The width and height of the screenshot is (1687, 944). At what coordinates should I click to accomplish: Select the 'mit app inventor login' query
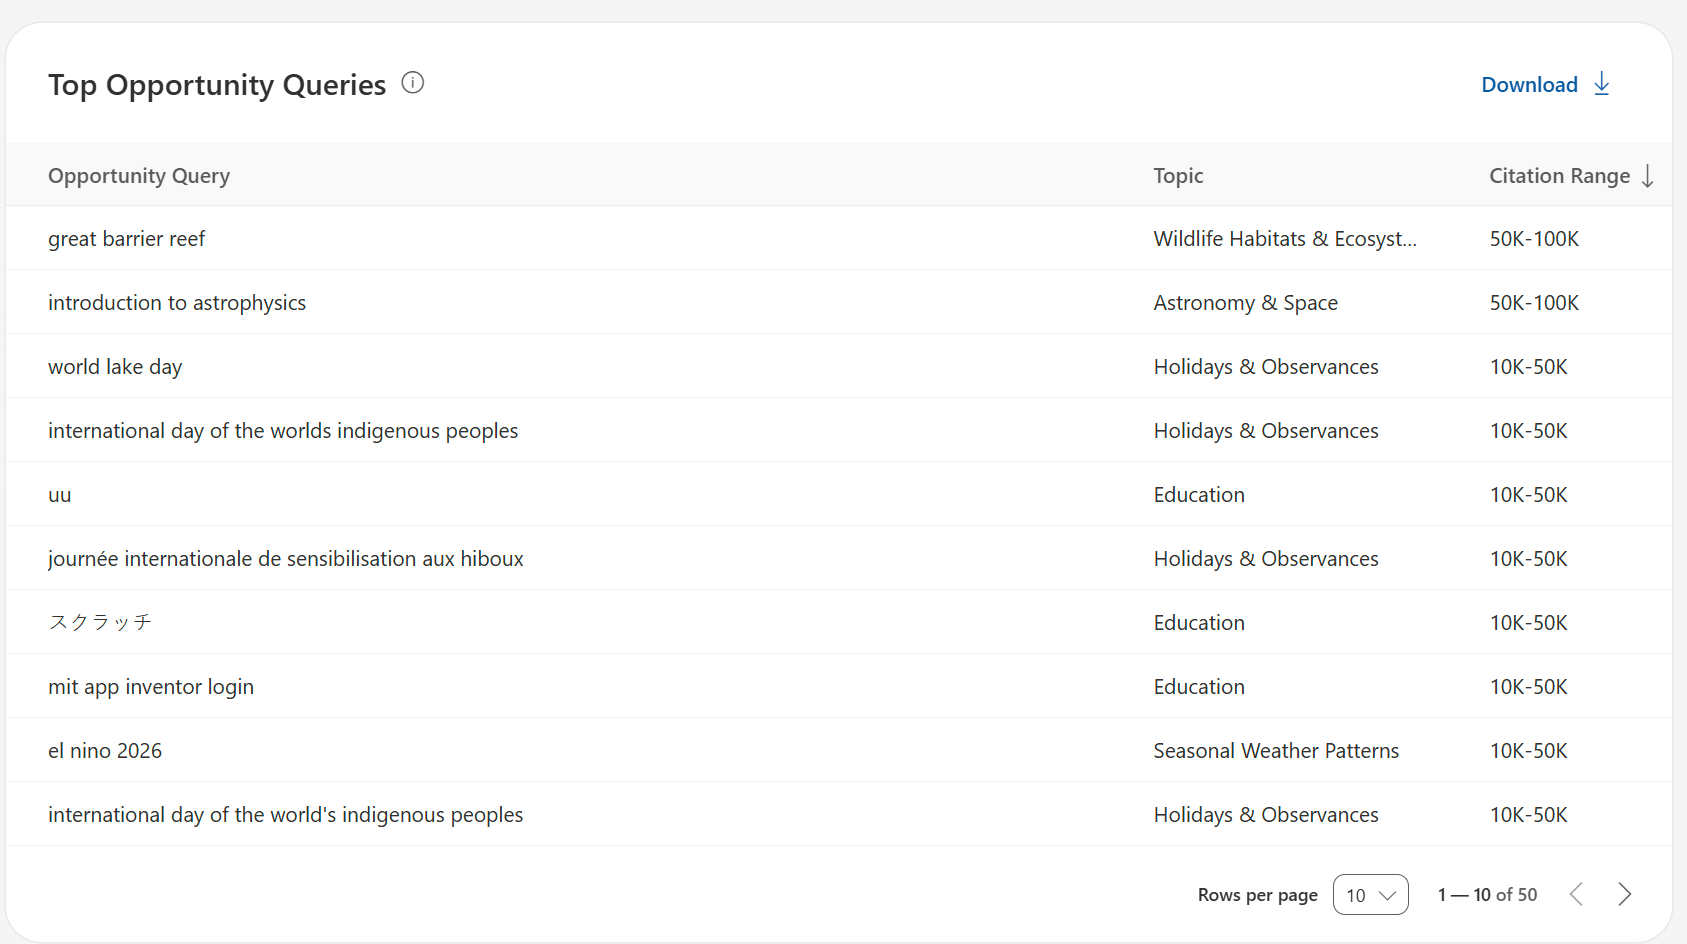[x=151, y=687]
